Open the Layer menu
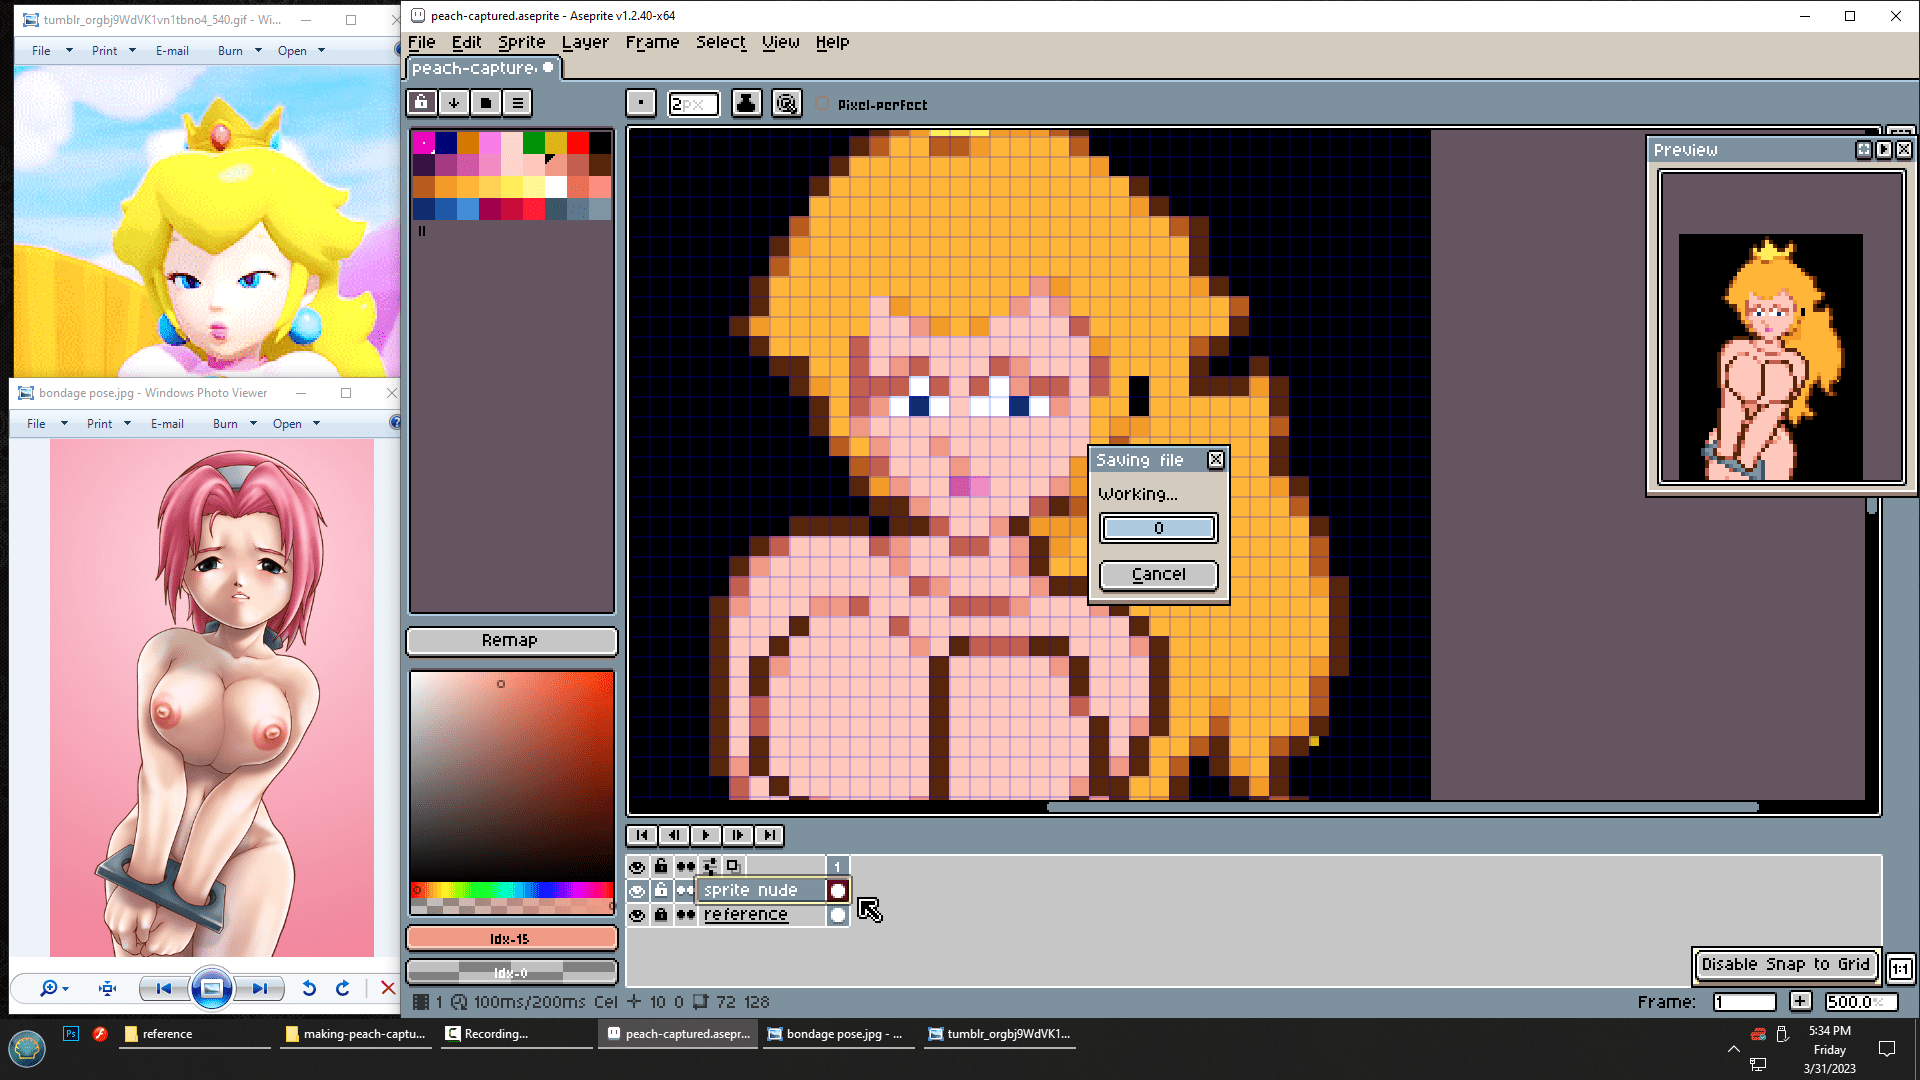Viewport: 1920px width, 1080px height. [585, 42]
